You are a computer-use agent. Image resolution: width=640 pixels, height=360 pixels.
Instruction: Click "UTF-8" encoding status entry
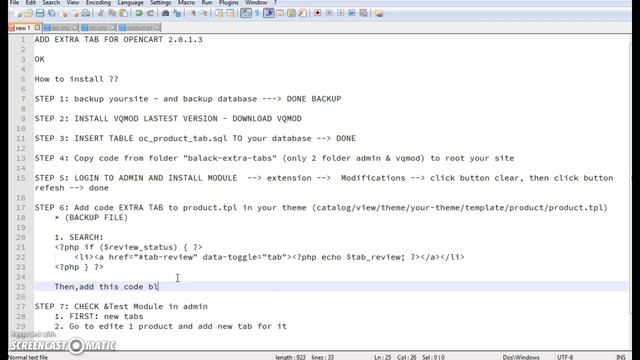coord(565,357)
